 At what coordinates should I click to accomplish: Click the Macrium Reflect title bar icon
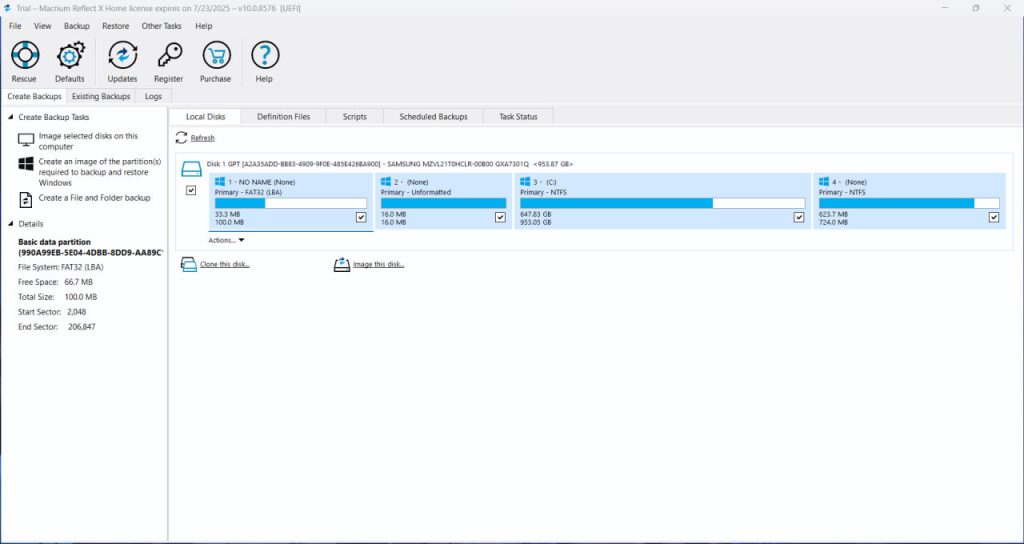tap(7, 8)
